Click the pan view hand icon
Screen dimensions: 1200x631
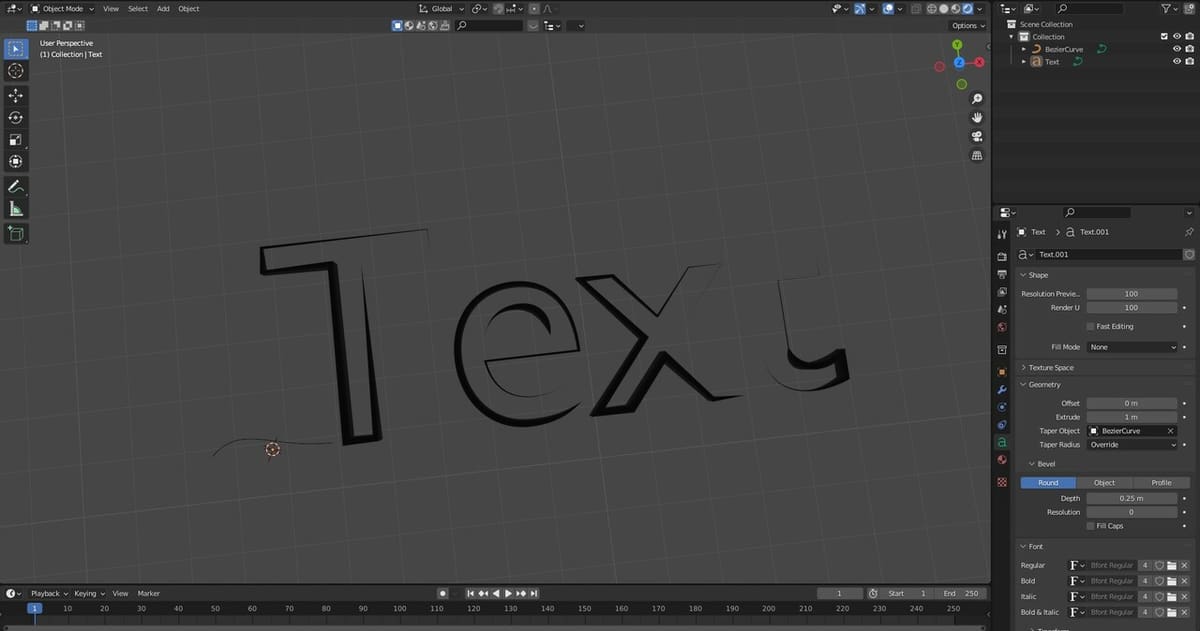[977, 117]
